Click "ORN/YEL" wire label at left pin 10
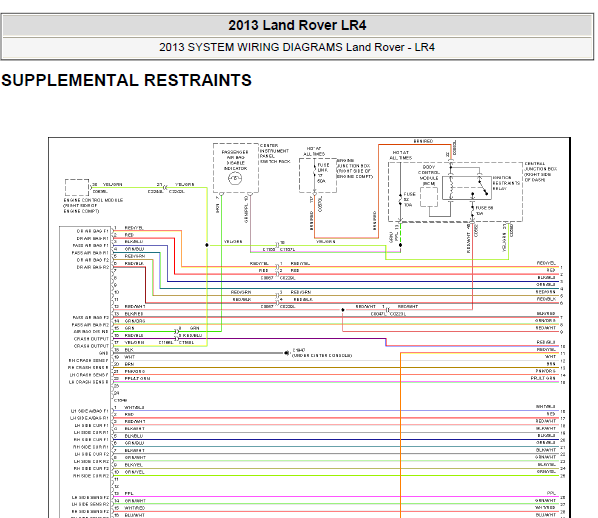 [x=135, y=472]
